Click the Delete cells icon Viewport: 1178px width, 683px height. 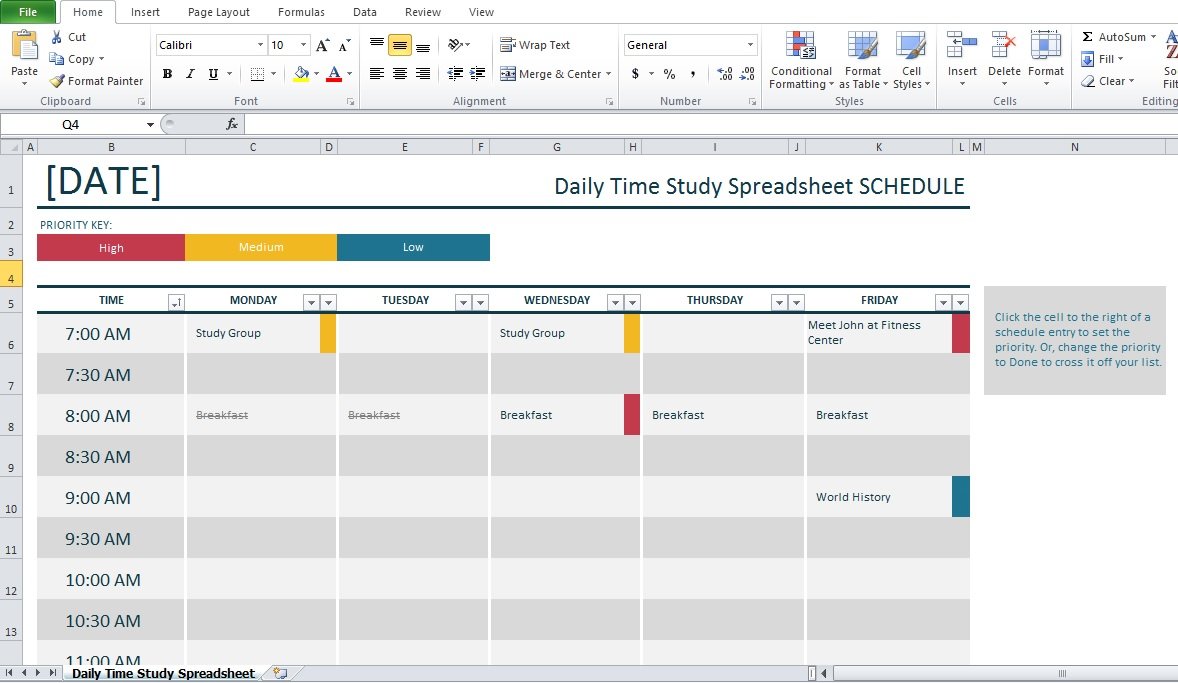1004,45
